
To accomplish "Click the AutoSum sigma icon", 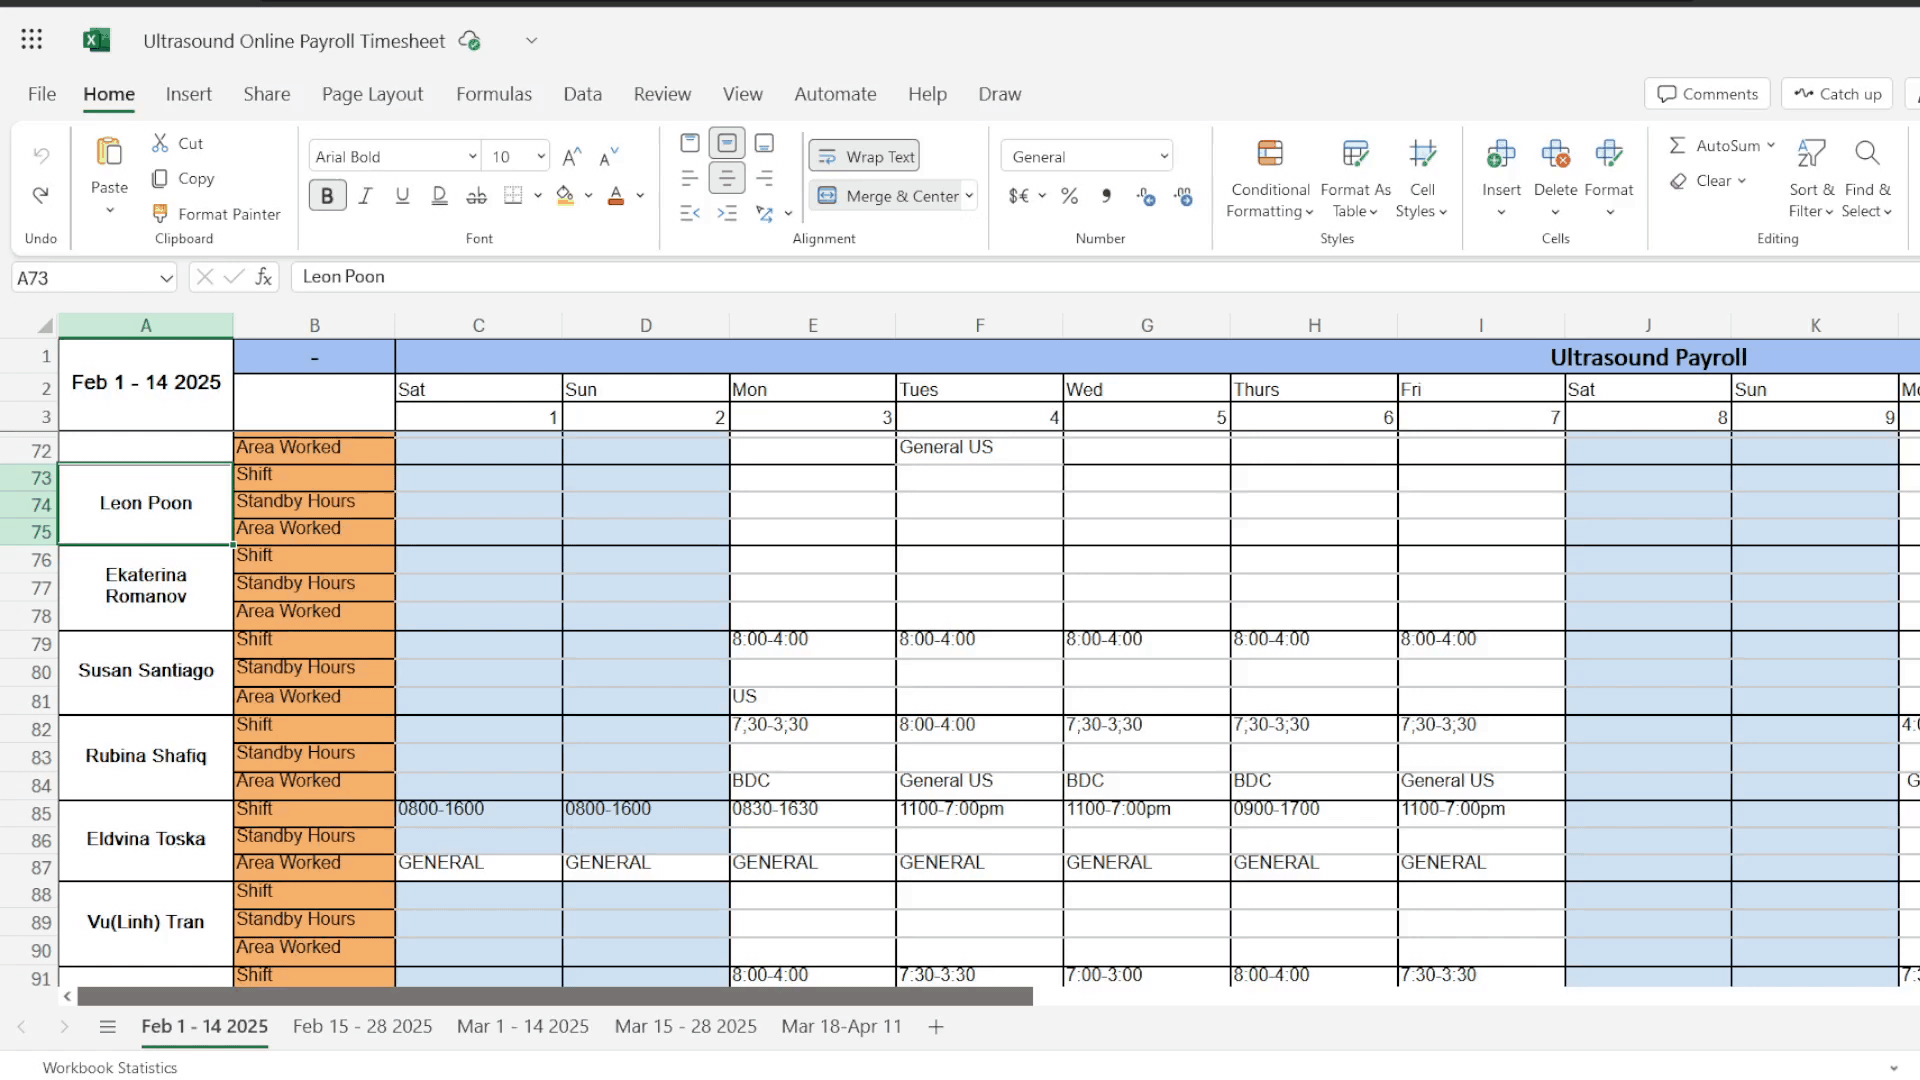I will (x=1677, y=146).
